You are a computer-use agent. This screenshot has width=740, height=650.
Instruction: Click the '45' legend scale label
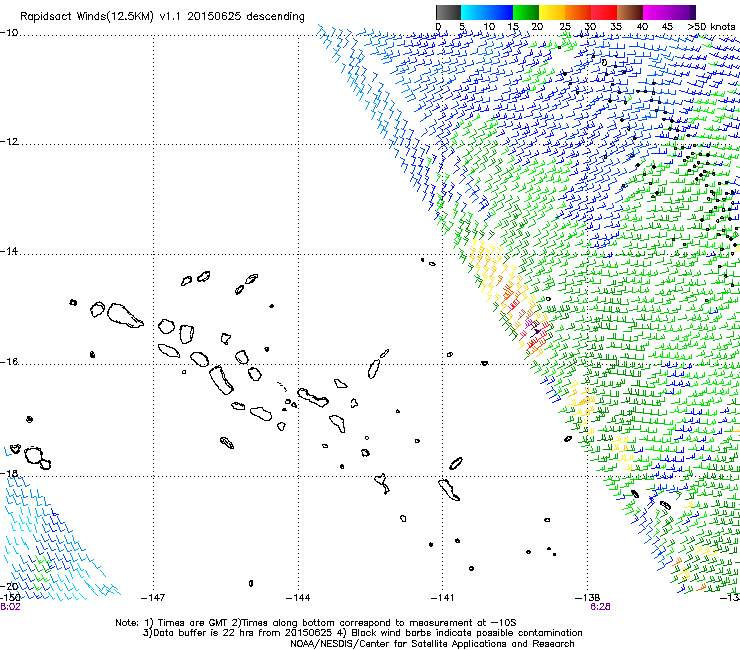point(667,27)
